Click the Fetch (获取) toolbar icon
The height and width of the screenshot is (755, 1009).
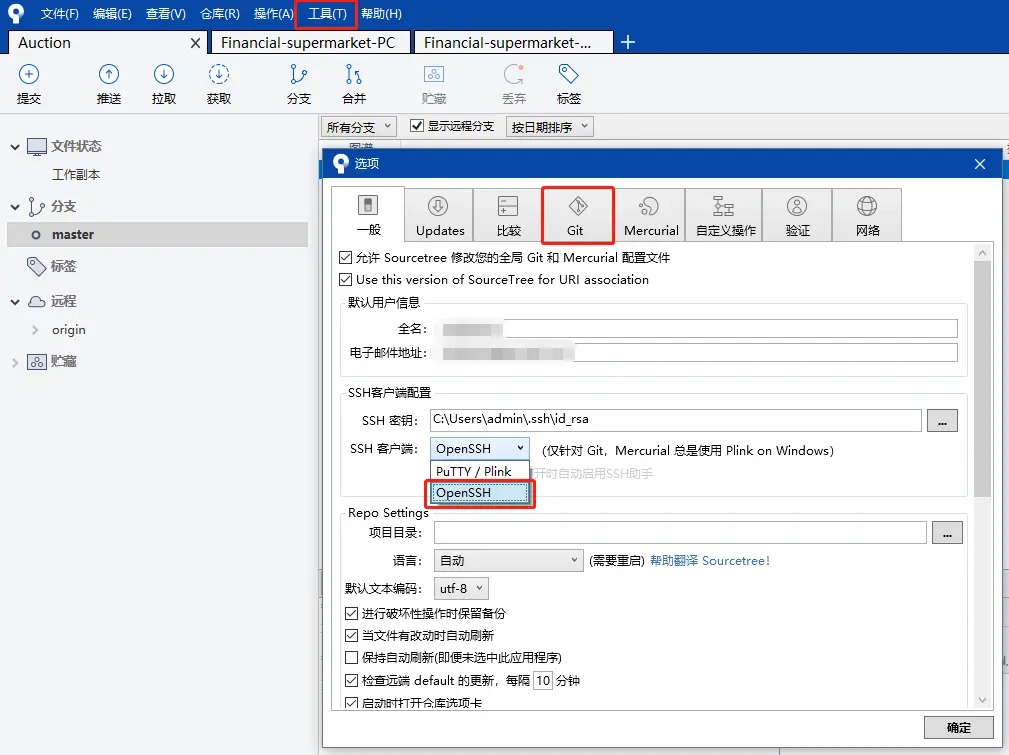[x=219, y=74]
